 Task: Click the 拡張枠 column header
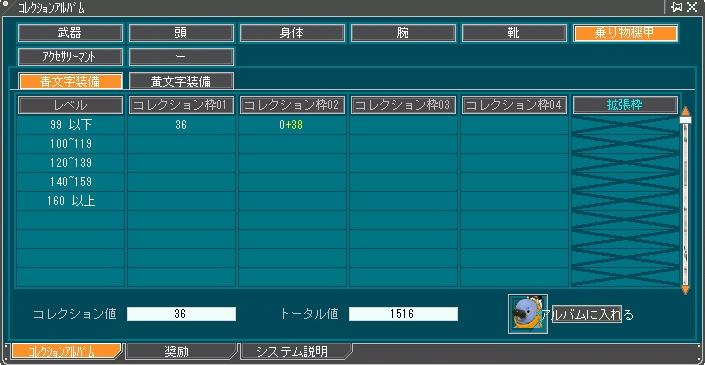[625, 105]
